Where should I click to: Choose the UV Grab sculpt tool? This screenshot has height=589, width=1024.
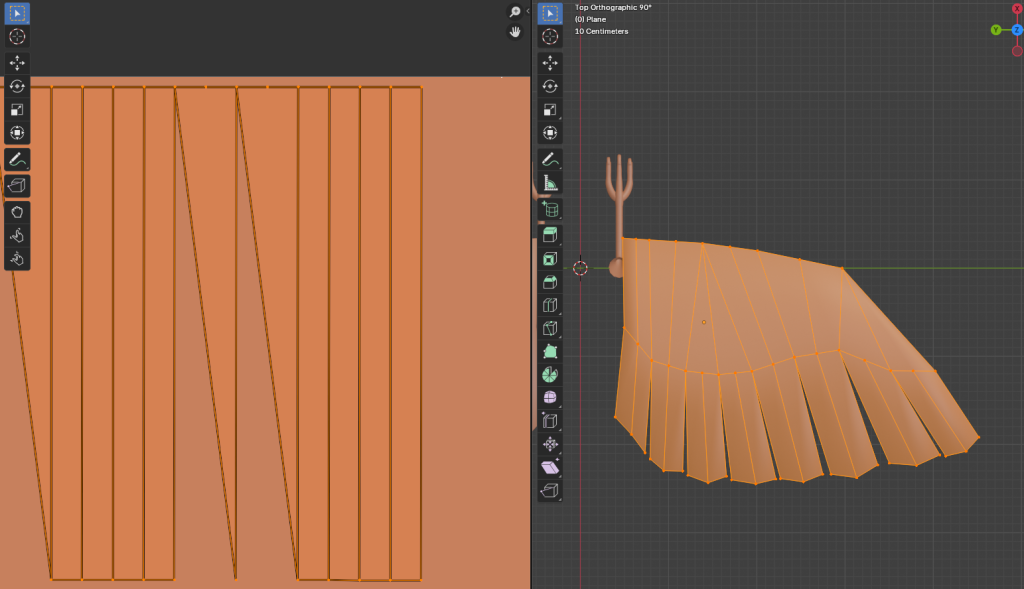(17, 212)
